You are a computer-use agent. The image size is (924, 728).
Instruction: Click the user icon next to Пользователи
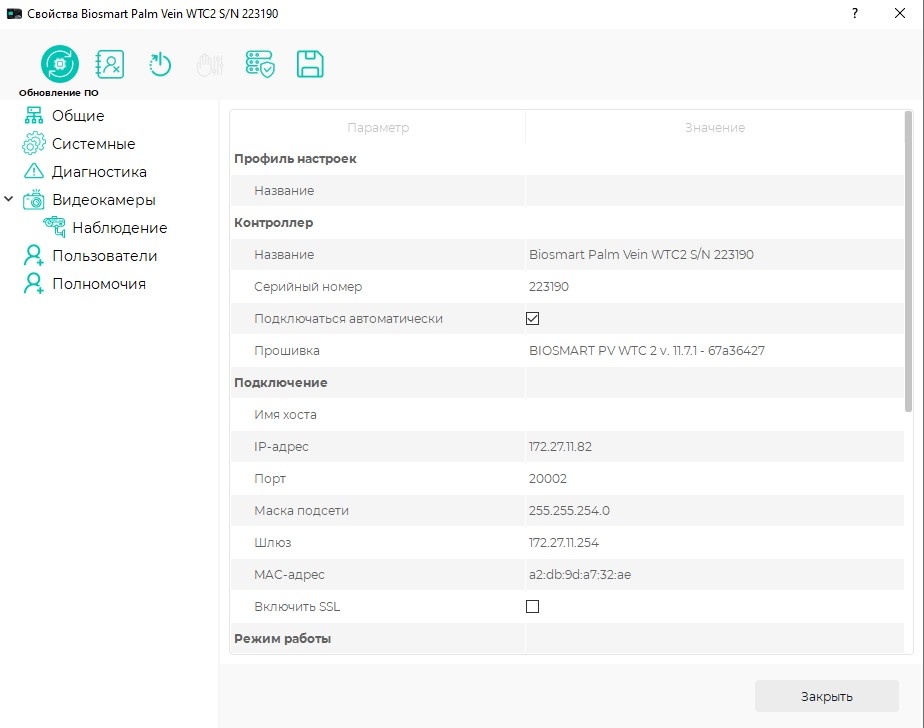point(34,255)
